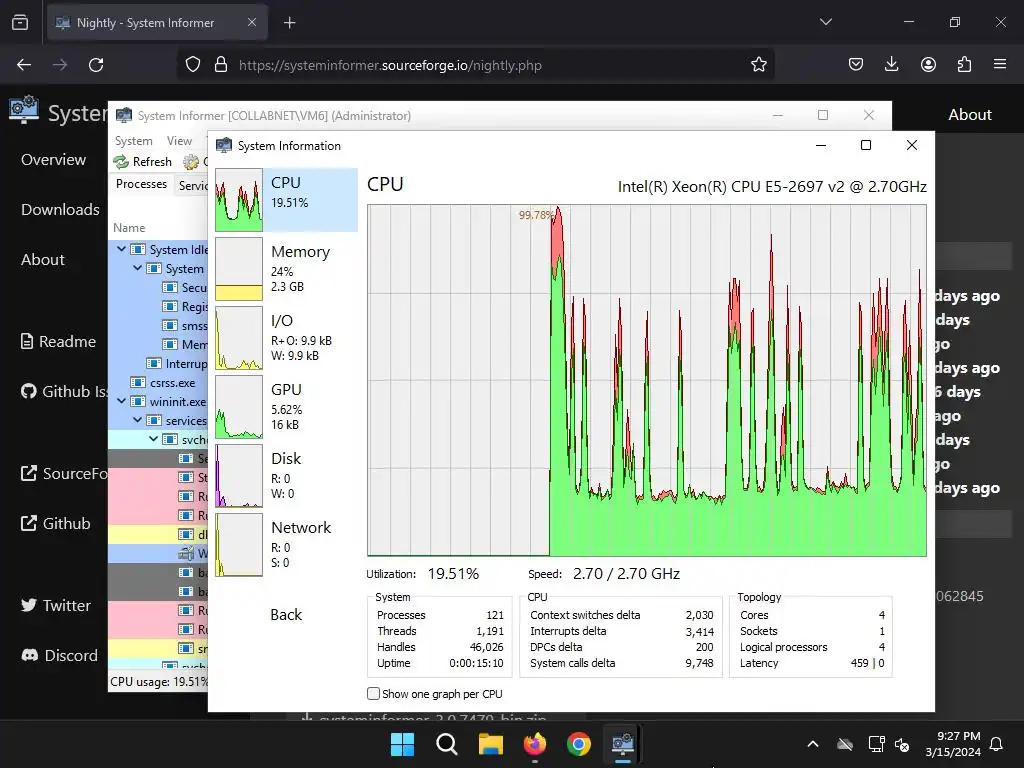The image size is (1024, 768).
Task: Open the Discord link in the sidebar
Action: (x=59, y=655)
